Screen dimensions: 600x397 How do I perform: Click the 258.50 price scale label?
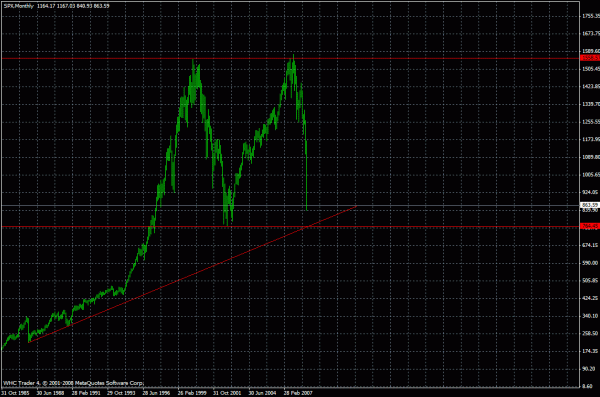point(590,333)
